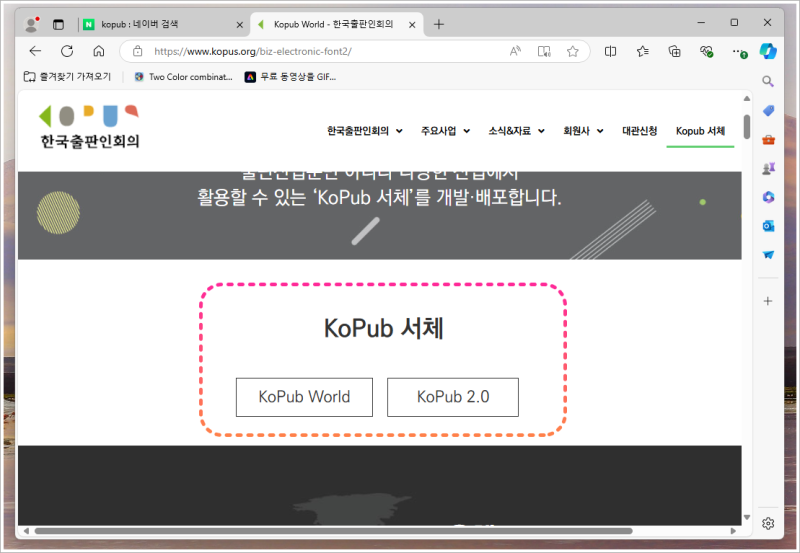Click the horizontal scrollbar thumb
Screen dimensions: 800x553
click(334, 531)
